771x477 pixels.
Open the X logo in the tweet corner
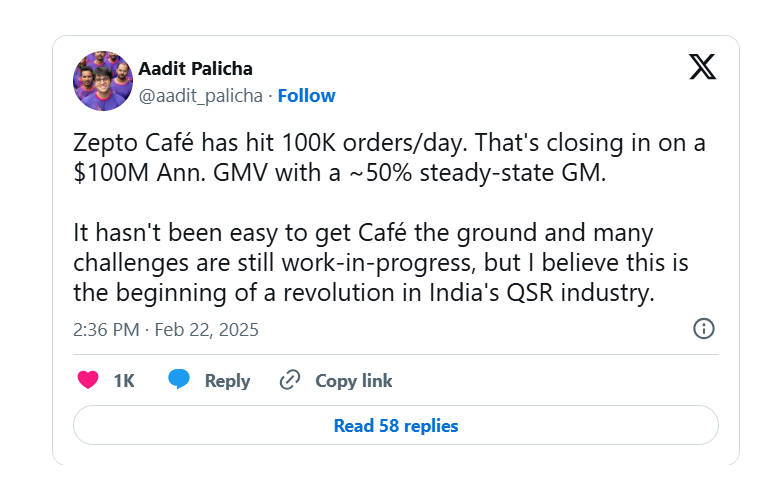702,67
